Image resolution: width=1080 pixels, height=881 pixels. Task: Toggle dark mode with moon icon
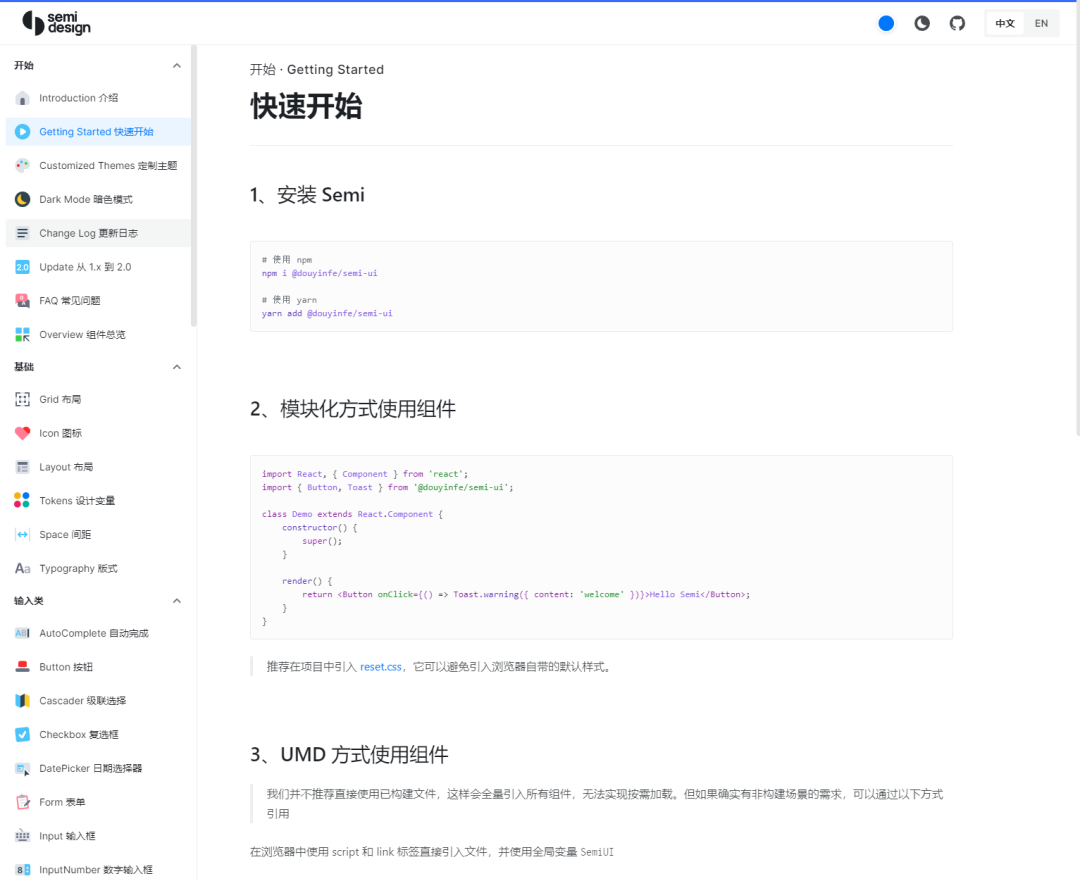[x=922, y=23]
